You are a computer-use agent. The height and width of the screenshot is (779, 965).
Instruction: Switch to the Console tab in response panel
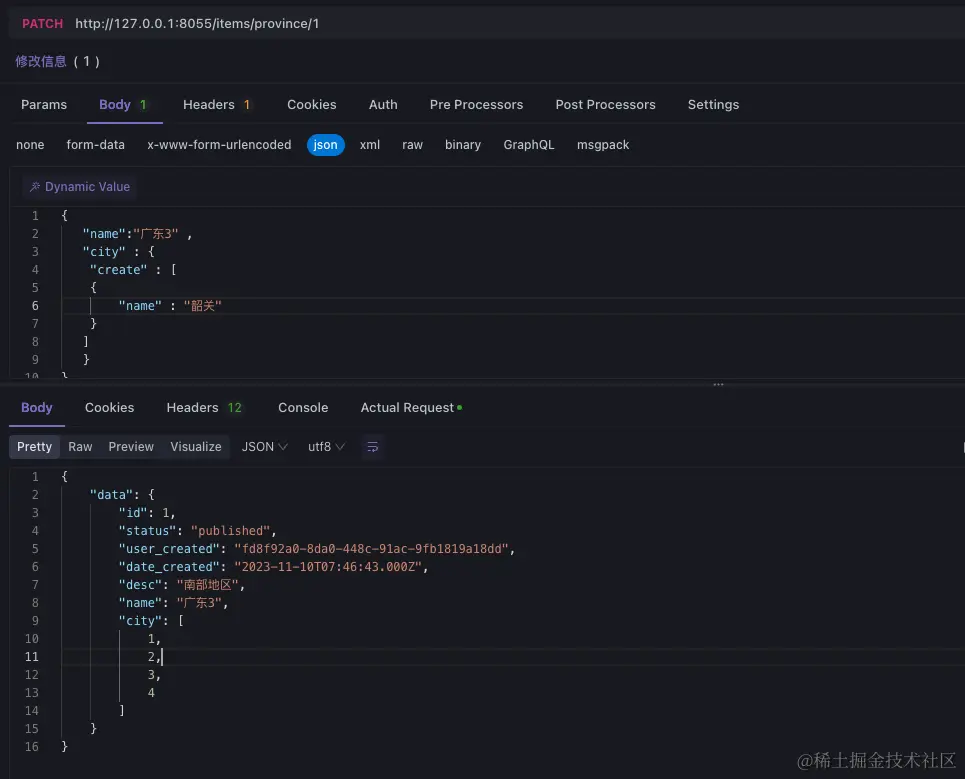click(303, 407)
